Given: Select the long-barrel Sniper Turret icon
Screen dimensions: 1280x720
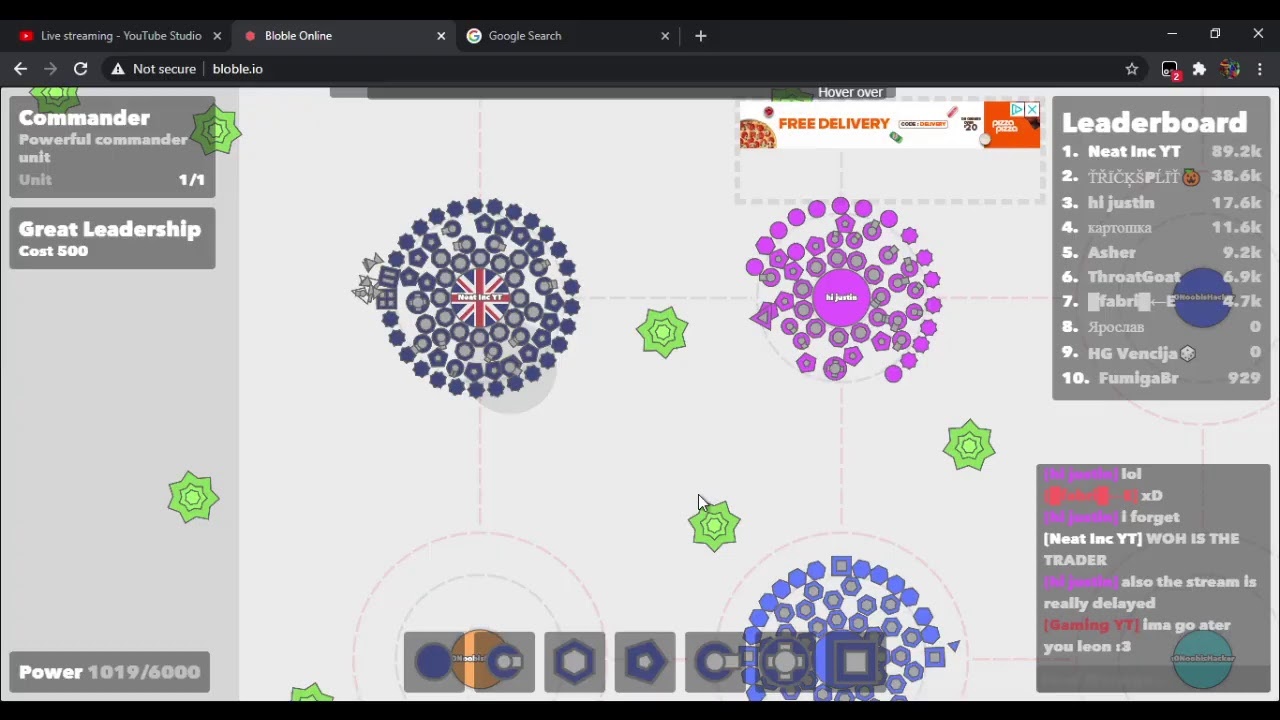Looking at the screenshot, I should pos(715,662).
